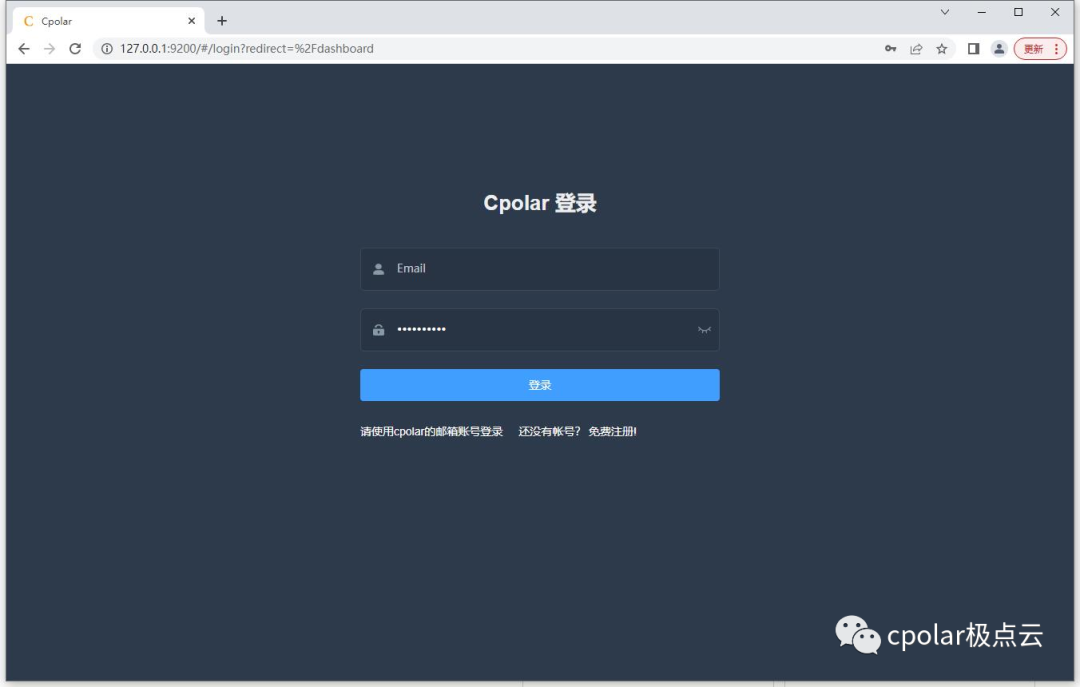Click the Cpolar 登录 heading text
This screenshot has height=687, width=1080.
(x=539, y=203)
